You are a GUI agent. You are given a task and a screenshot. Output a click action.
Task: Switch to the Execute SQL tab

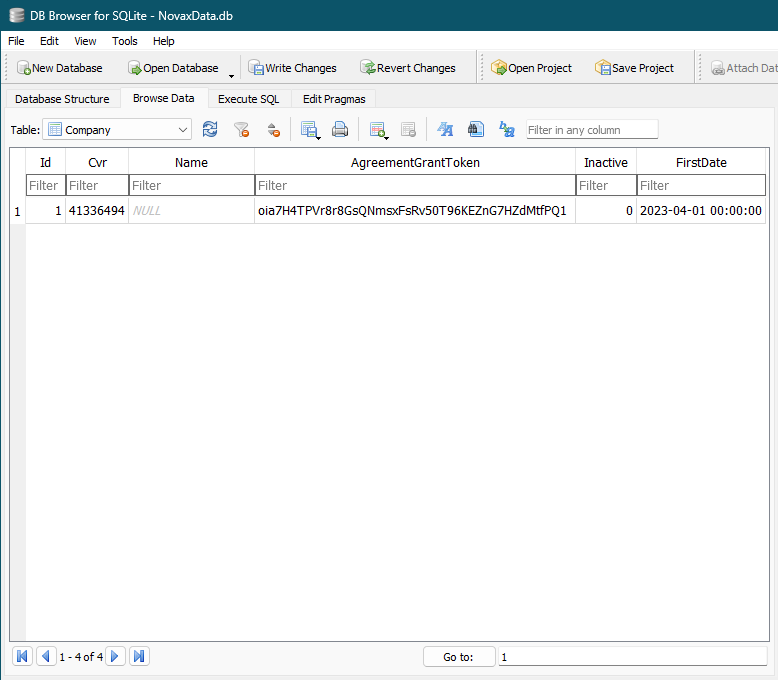click(x=249, y=99)
